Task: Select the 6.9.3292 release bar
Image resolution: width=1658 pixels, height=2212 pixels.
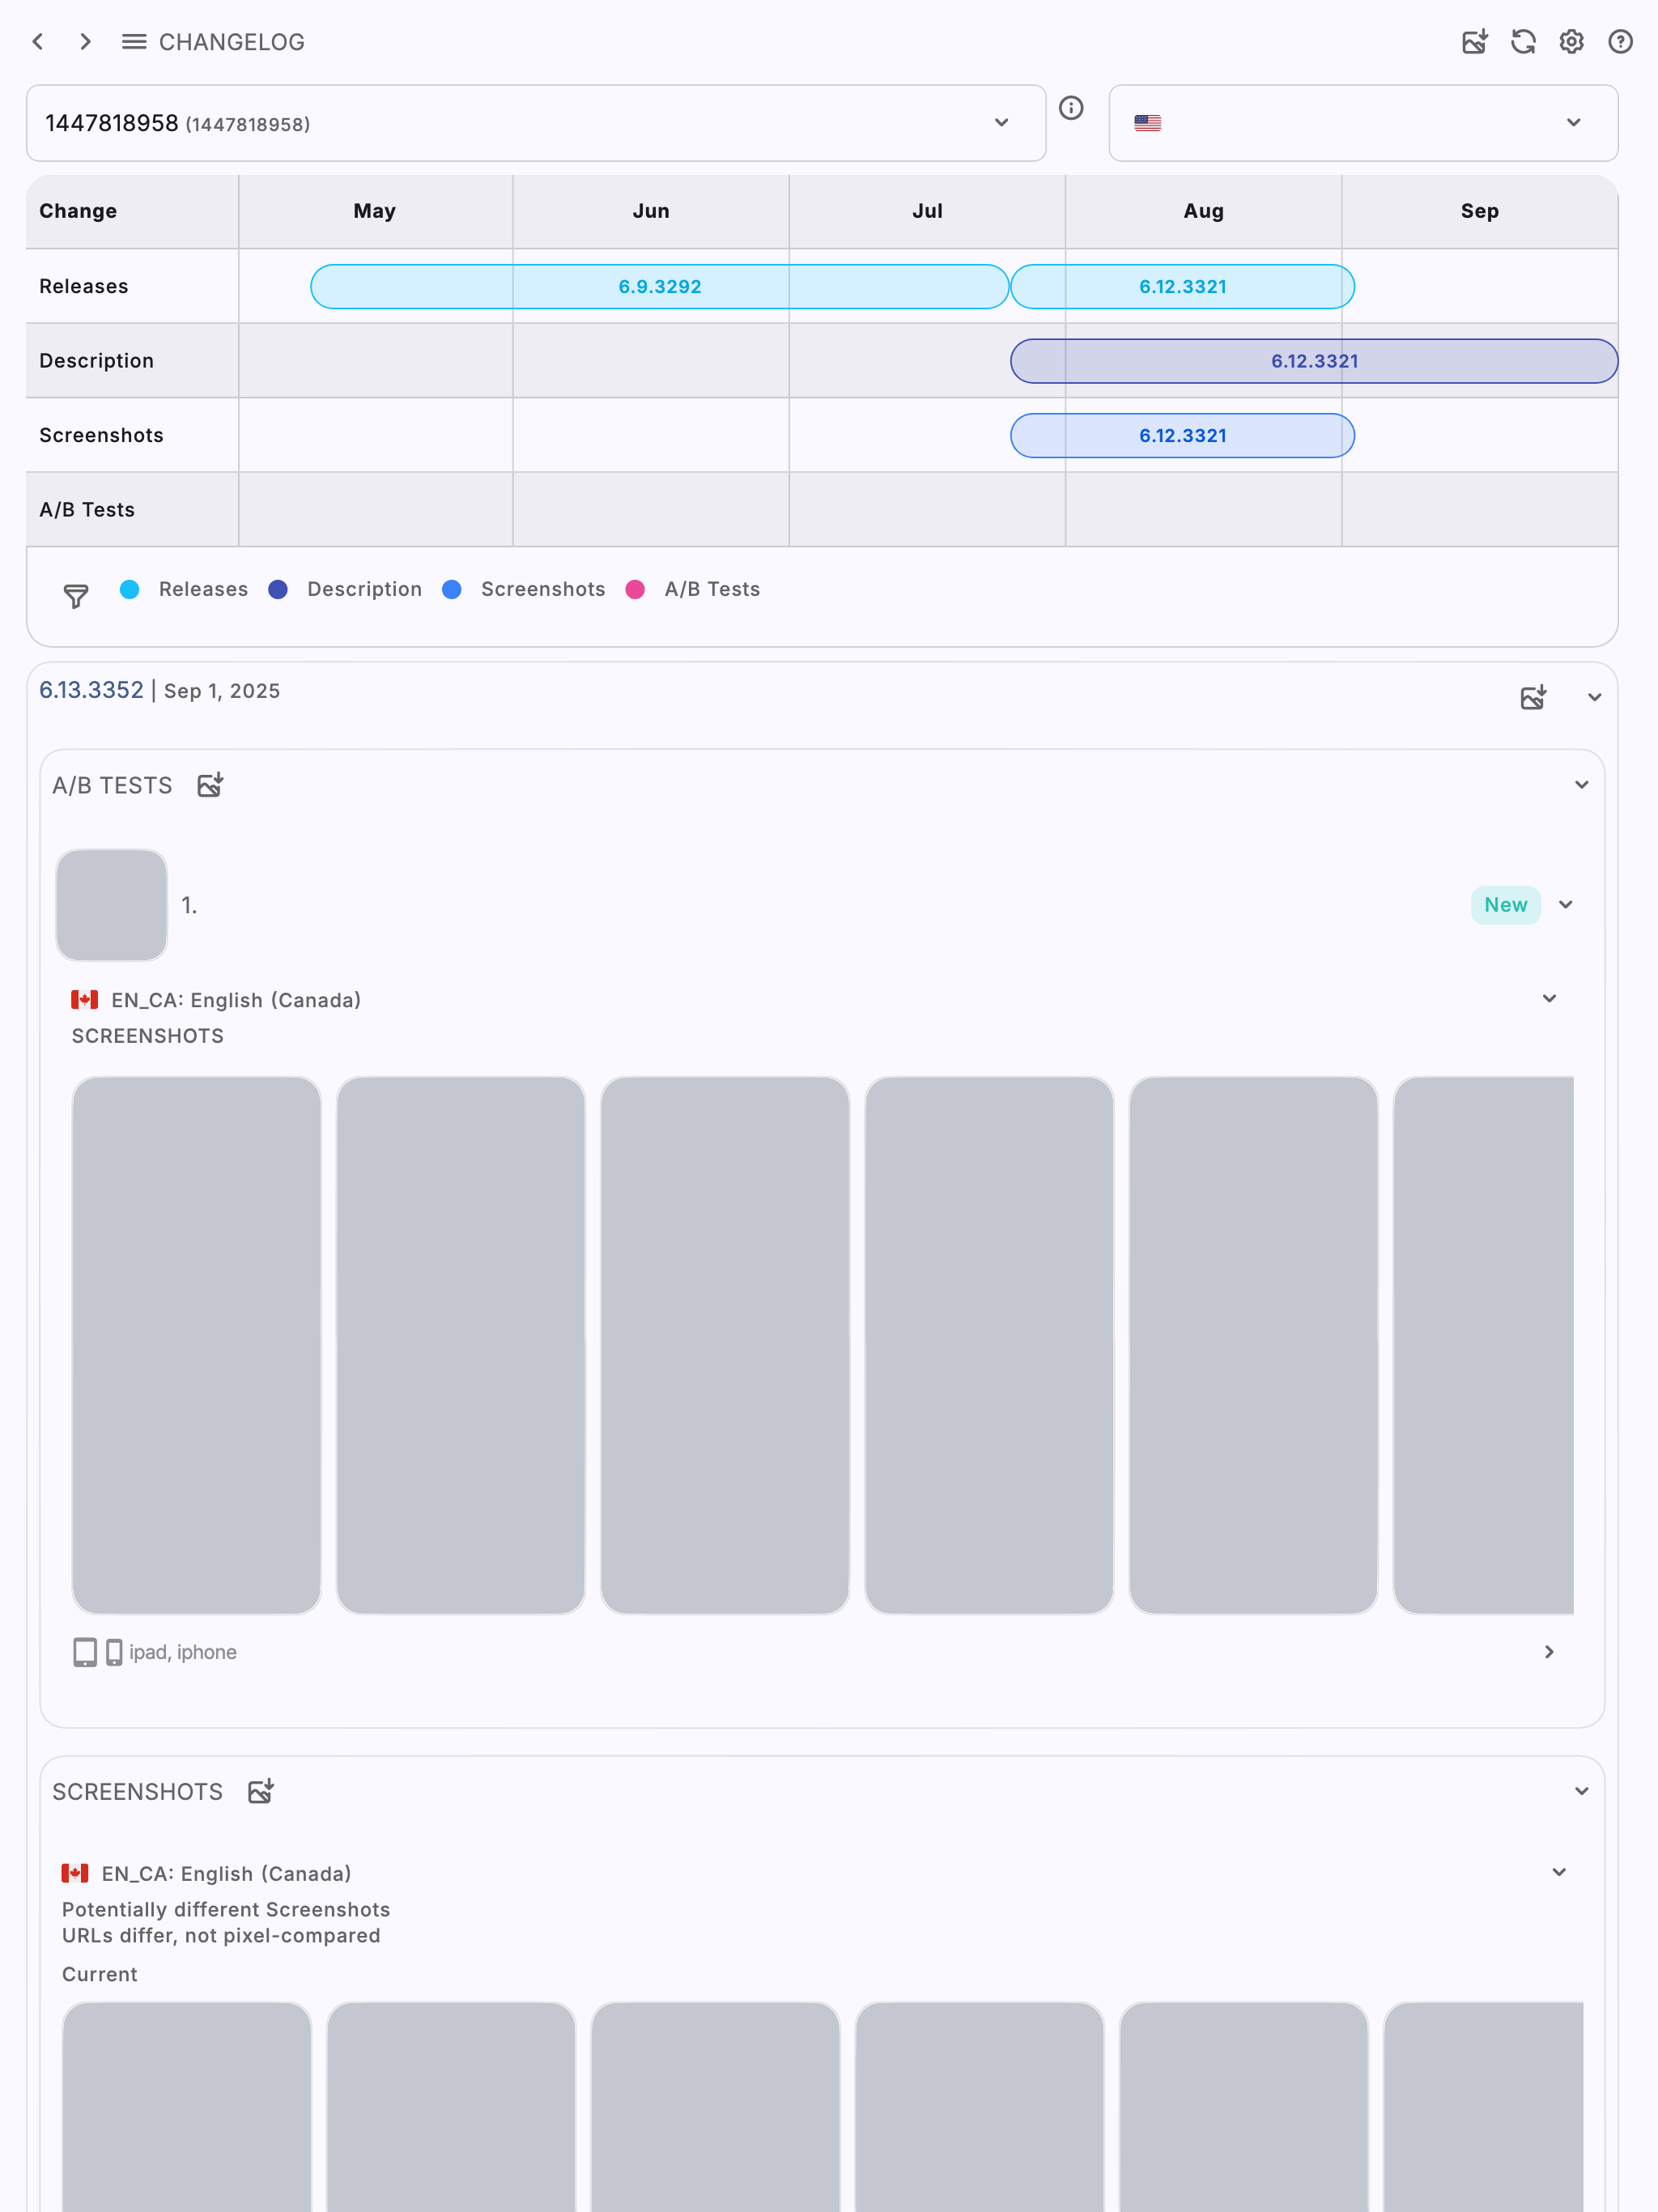Action: point(660,287)
